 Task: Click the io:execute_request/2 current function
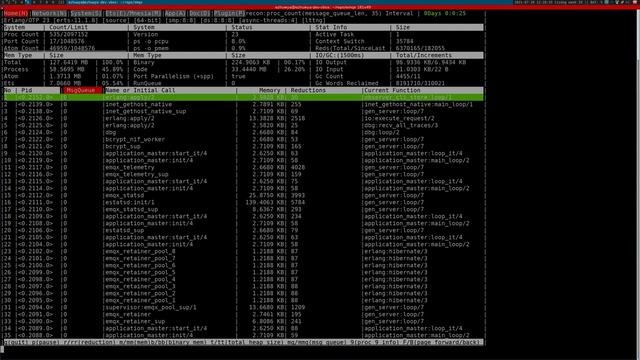pos(399,118)
